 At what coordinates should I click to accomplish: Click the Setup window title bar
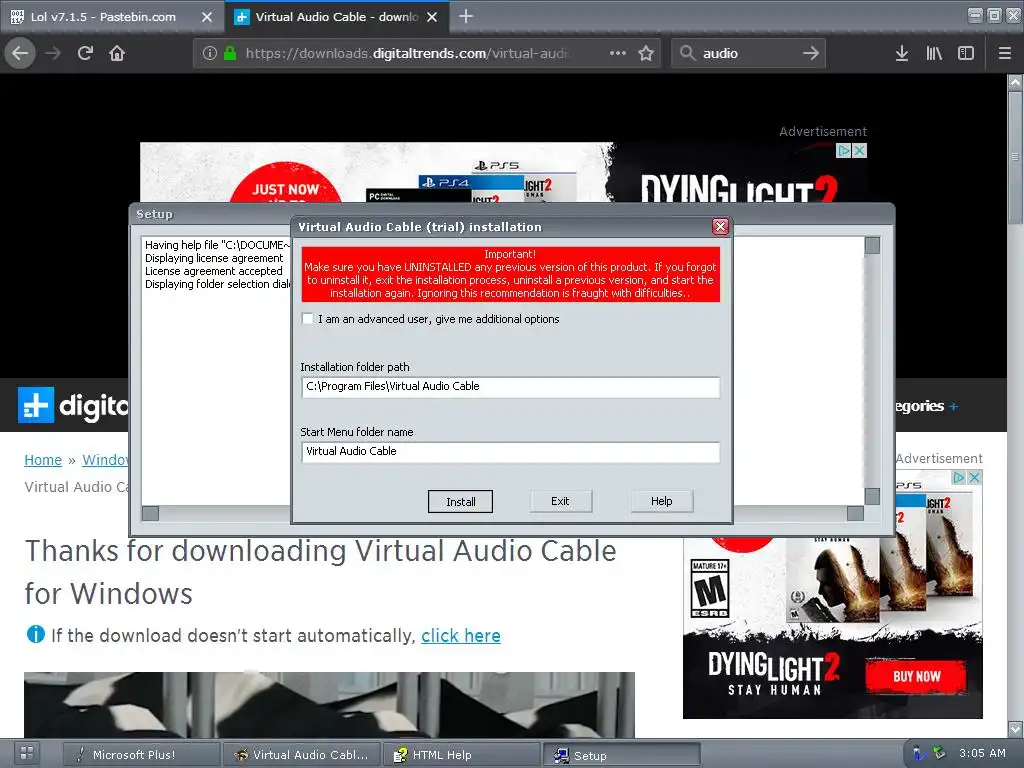tap(511, 214)
